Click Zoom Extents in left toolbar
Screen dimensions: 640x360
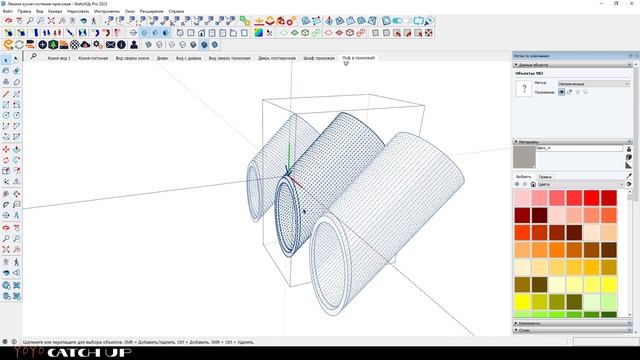click(x=6, y=249)
